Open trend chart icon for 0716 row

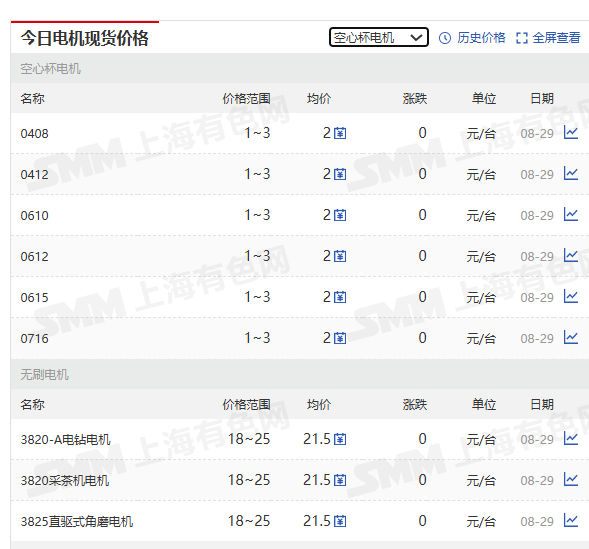[571, 338]
